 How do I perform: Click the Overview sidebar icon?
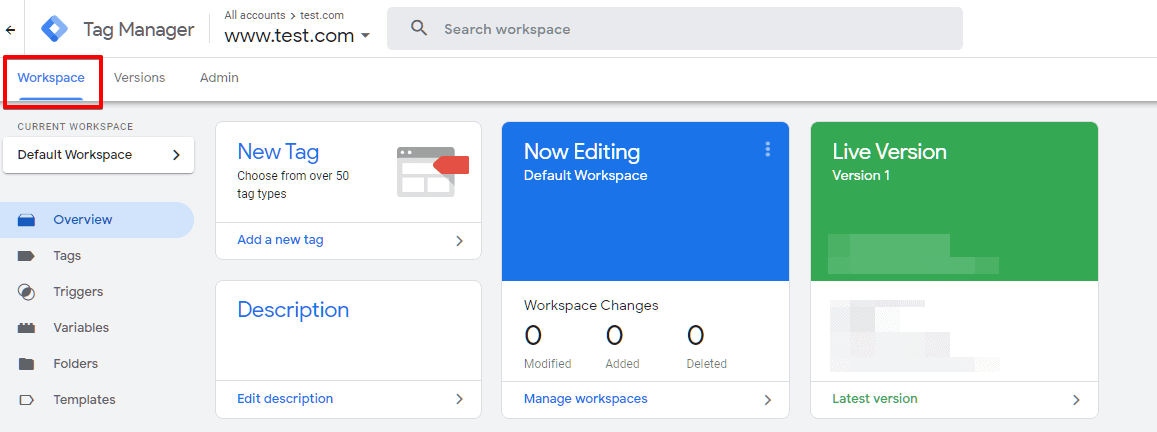(27, 220)
